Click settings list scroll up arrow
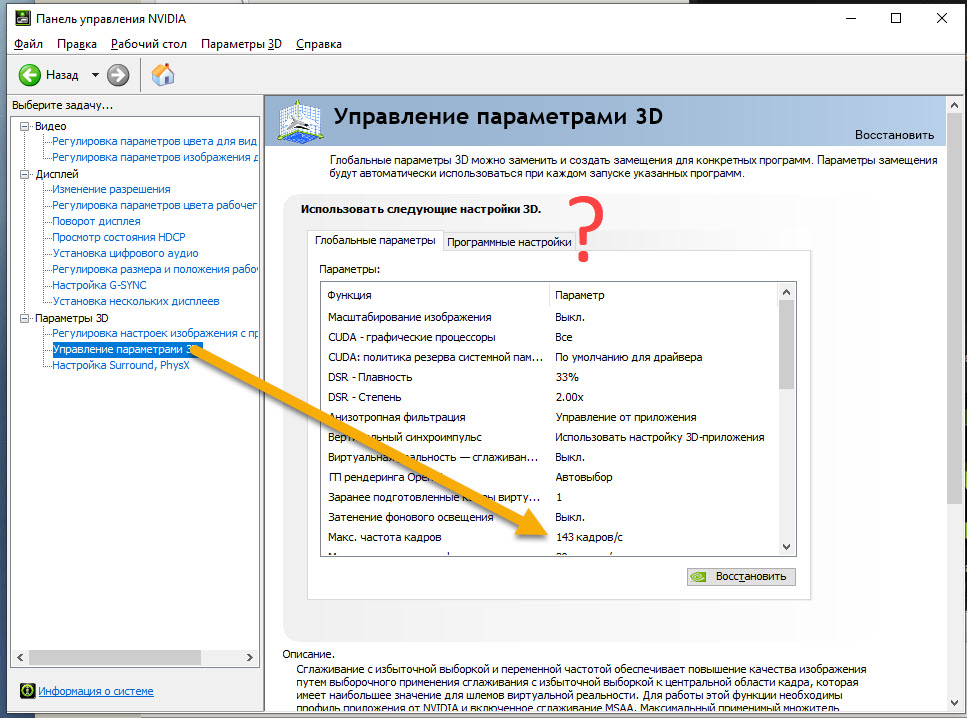 point(786,292)
